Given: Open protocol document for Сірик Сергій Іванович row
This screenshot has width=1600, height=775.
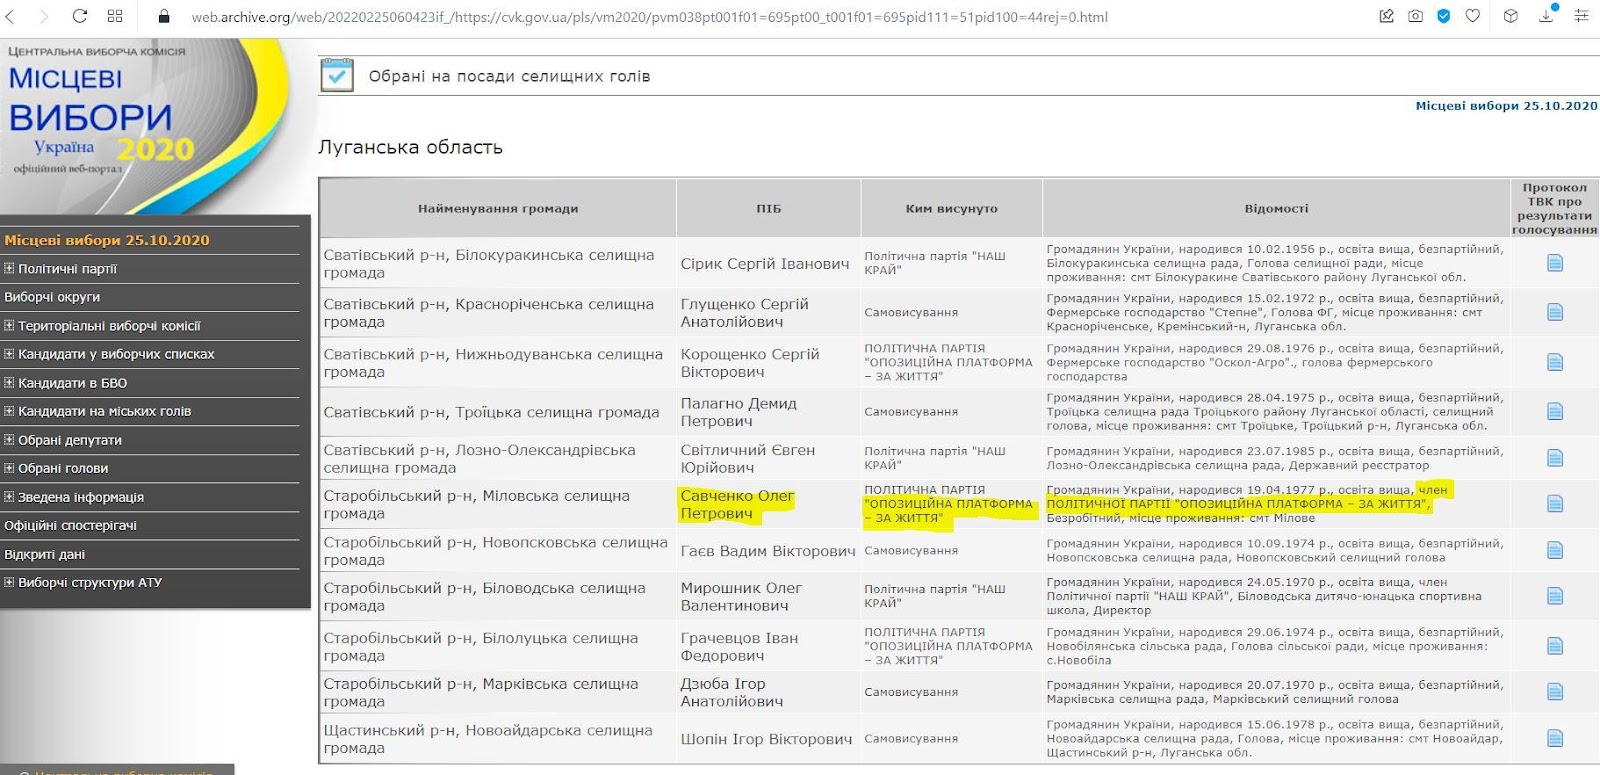Looking at the screenshot, I should [1554, 263].
